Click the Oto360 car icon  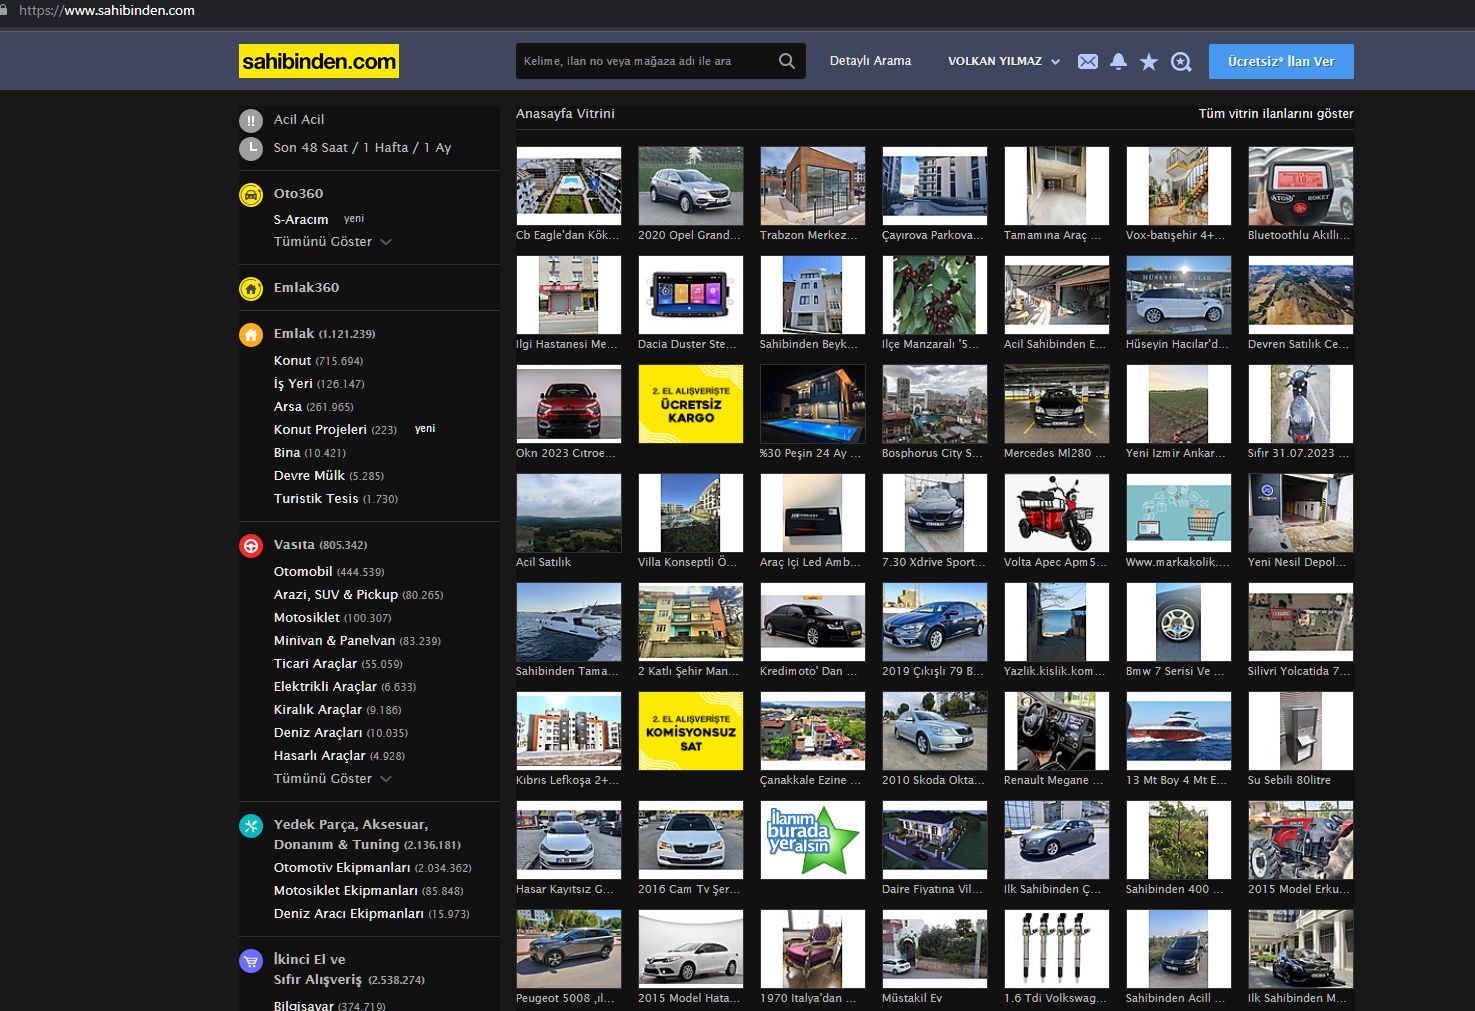coord(251,195)
